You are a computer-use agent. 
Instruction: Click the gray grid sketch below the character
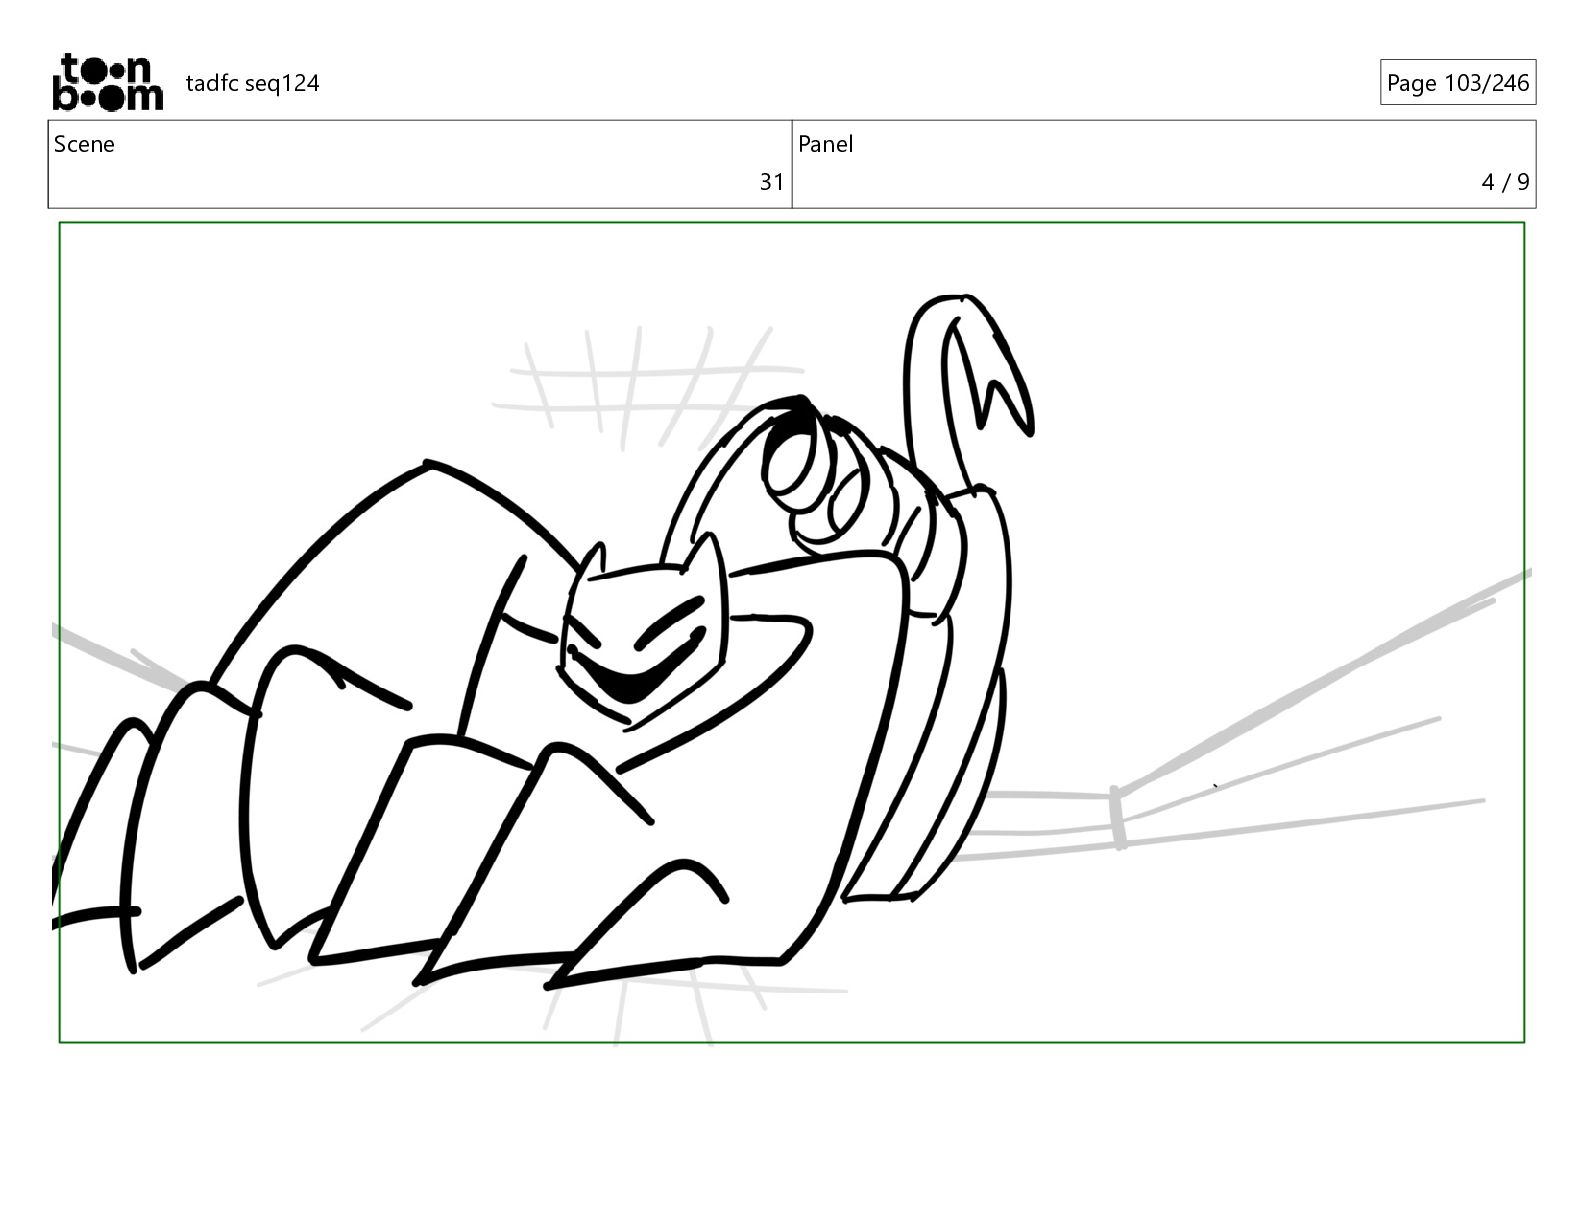pos(600,1003)
